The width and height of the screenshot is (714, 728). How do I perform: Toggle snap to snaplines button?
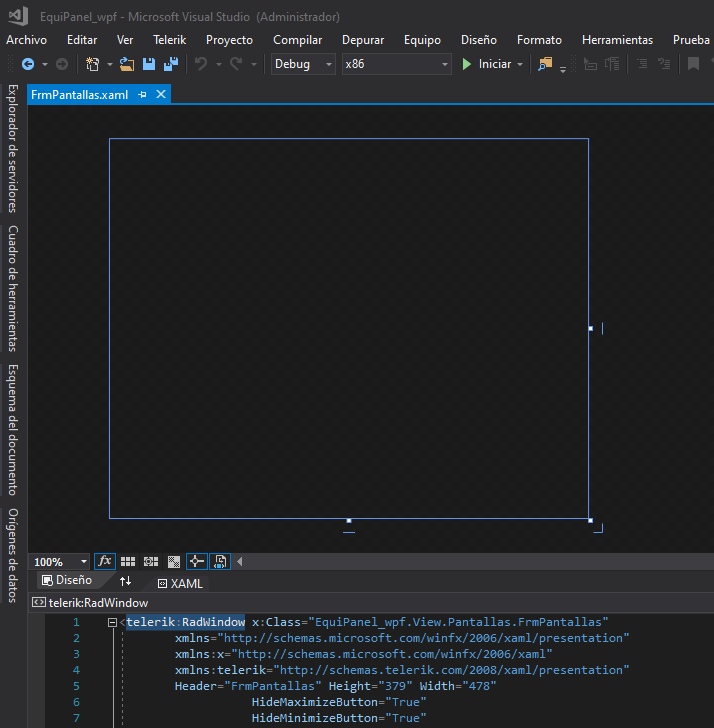click(196, 562)
